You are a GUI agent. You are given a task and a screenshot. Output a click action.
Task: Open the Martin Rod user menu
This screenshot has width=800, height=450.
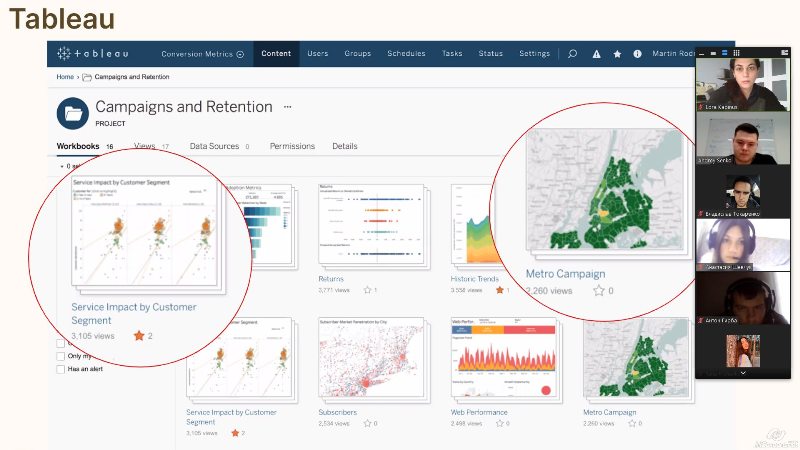tap(673, 54)
